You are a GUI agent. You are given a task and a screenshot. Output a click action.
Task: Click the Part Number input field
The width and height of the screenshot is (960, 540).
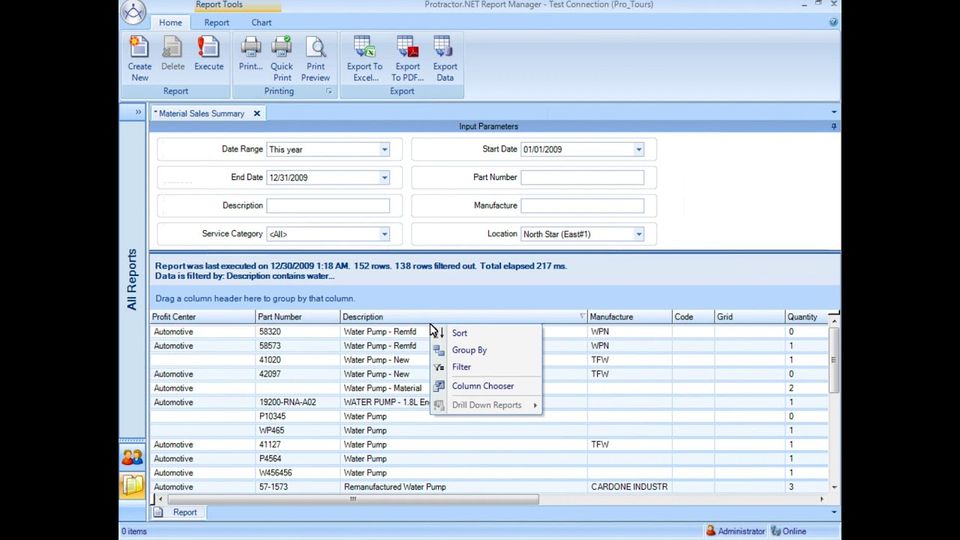[x=582, y=178]
